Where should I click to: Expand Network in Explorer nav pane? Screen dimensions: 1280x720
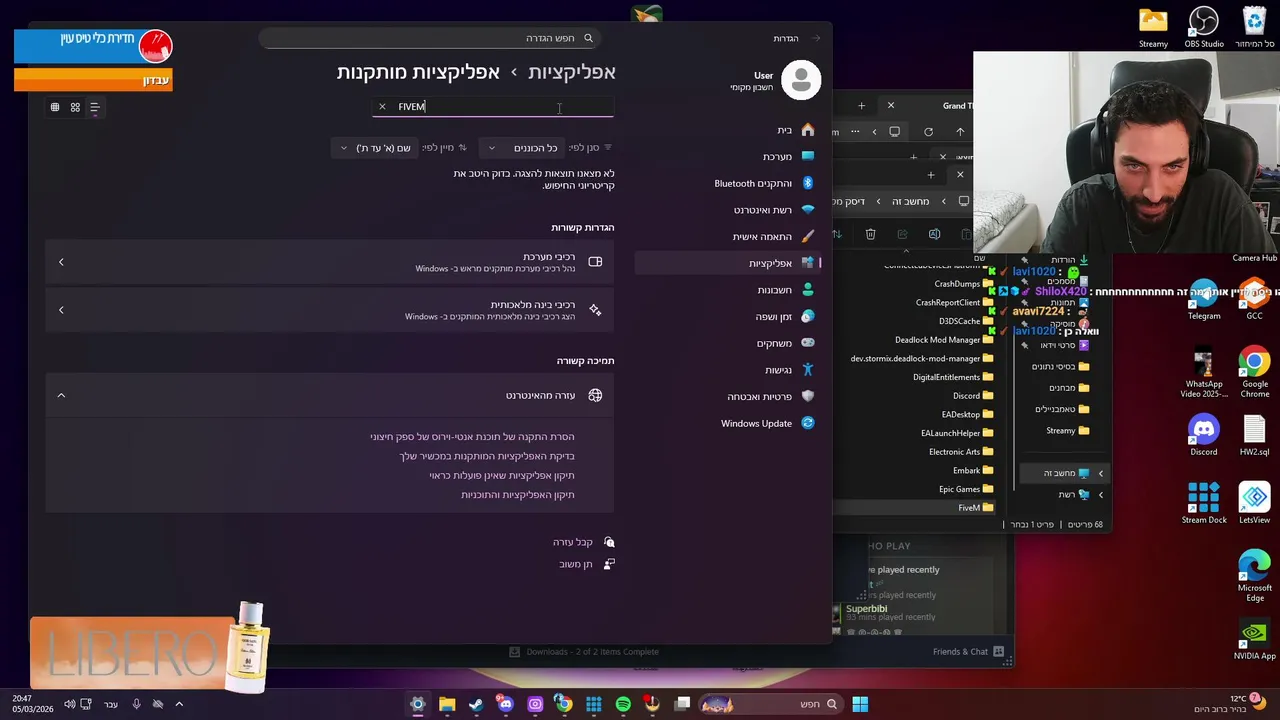(x=1101, y=495)
